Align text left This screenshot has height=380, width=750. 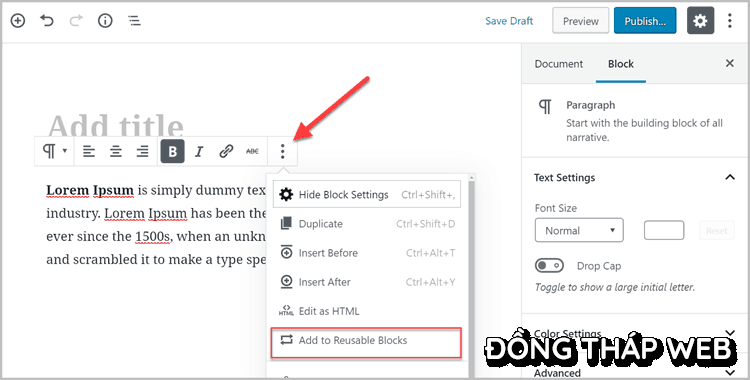click(89, 152)
